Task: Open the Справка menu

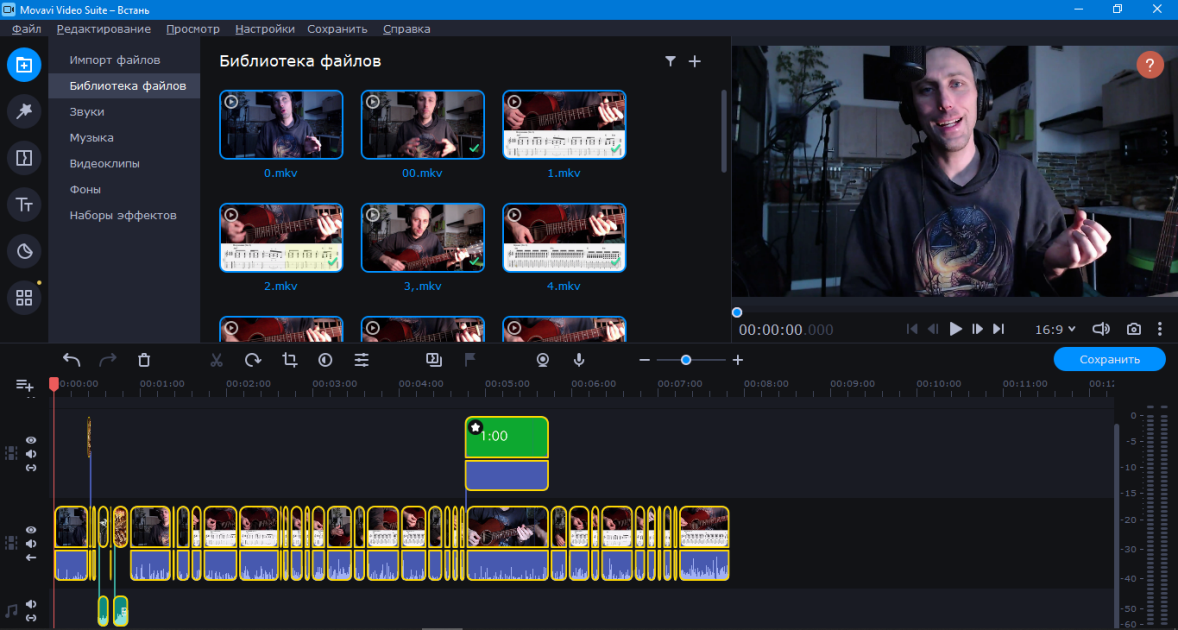Action: [406, 29]
